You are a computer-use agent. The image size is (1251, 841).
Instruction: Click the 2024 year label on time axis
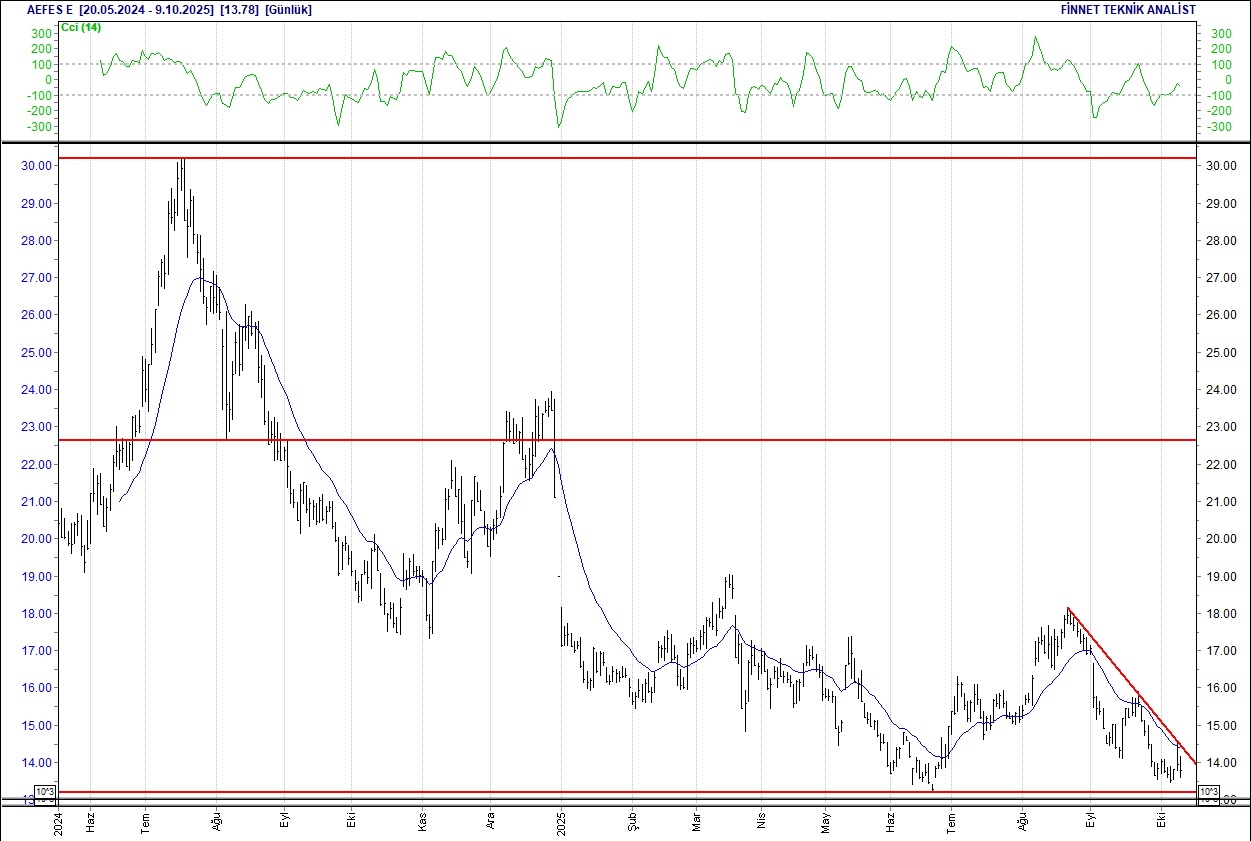[57, 823]
